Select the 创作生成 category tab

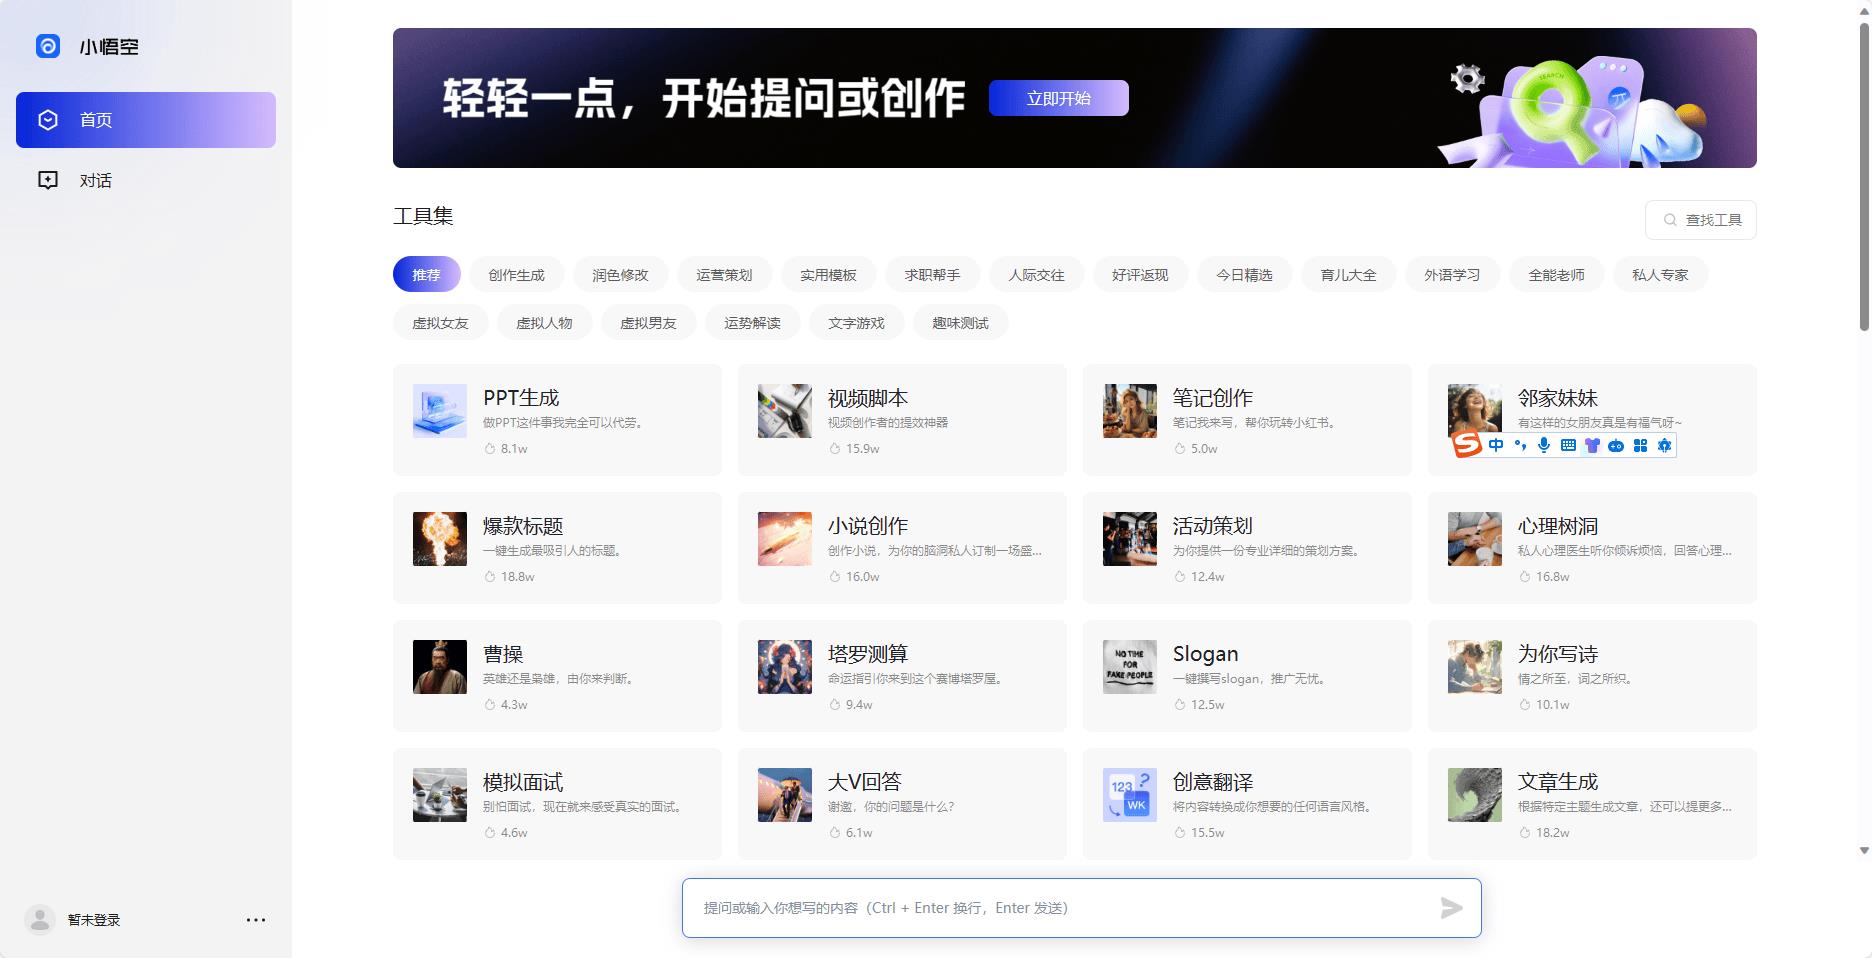point(516,275)
